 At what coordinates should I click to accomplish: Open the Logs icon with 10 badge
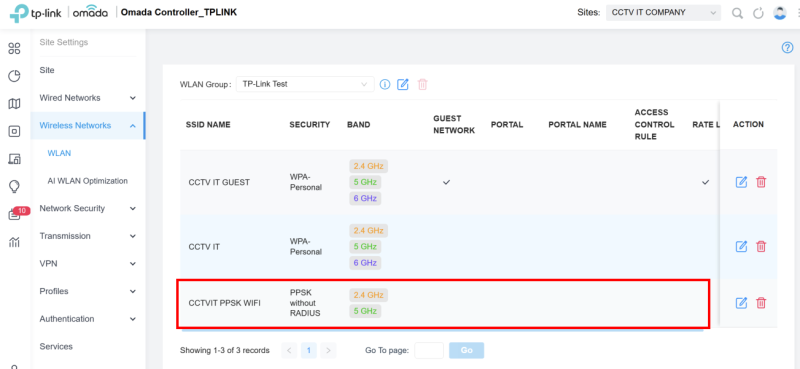pos(14,214)
